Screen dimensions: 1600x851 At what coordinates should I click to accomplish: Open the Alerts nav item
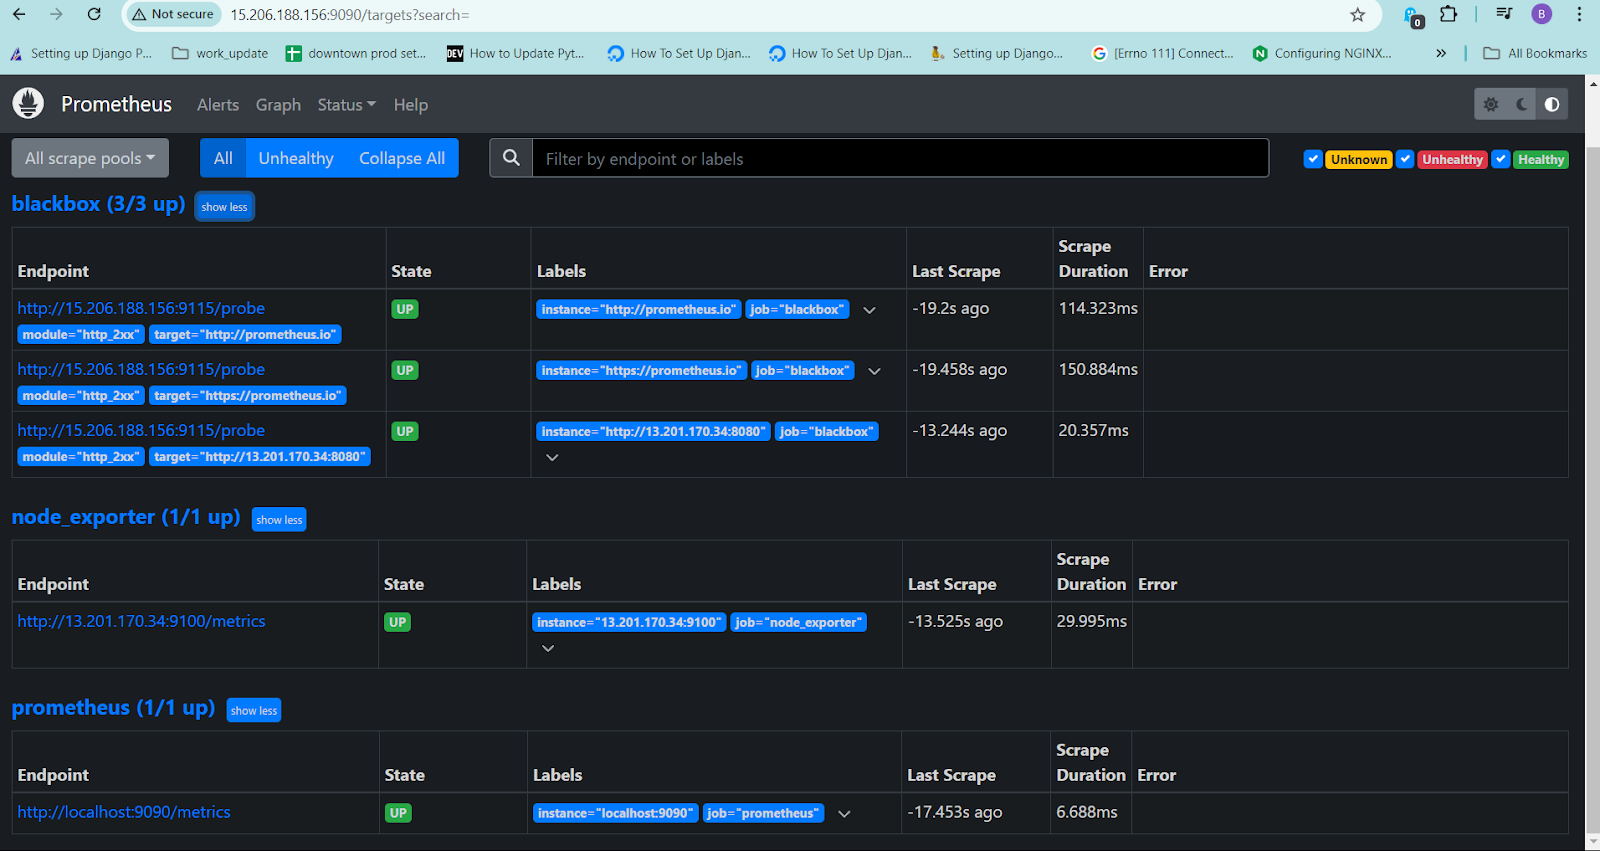[x=218, y=104]
